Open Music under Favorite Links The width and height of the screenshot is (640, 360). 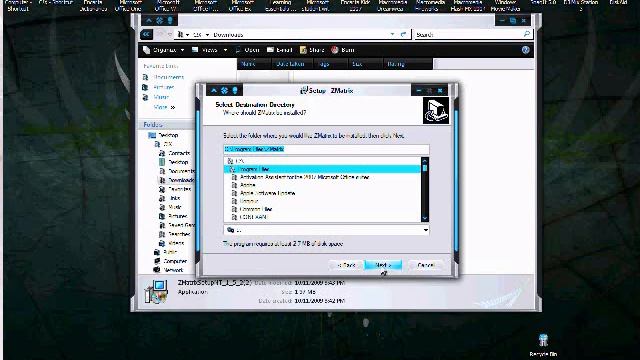tap(156, 97)
